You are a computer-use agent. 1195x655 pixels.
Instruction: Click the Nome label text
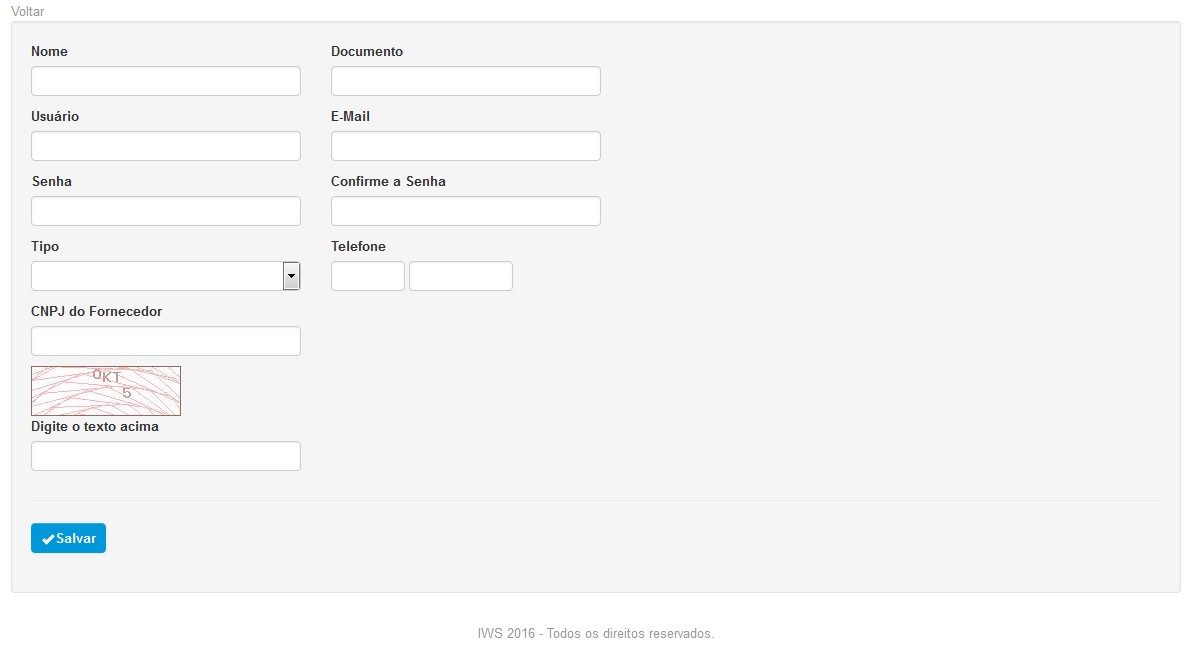[50, 51]
